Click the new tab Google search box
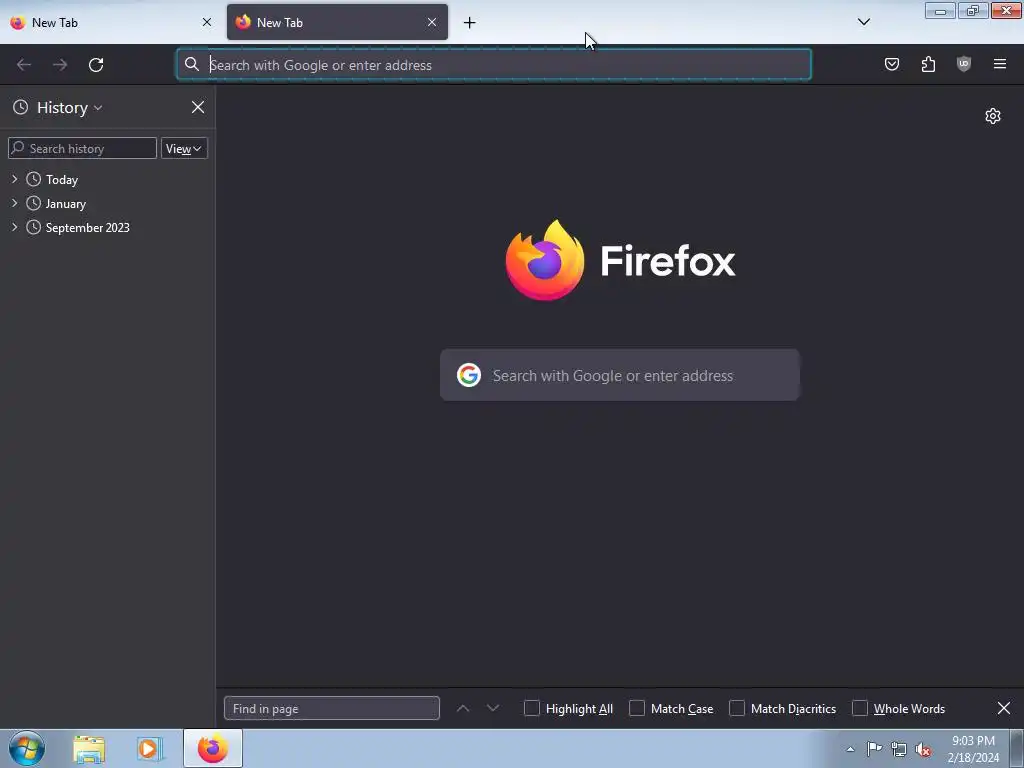The image size is (1024, 768). 620,375
